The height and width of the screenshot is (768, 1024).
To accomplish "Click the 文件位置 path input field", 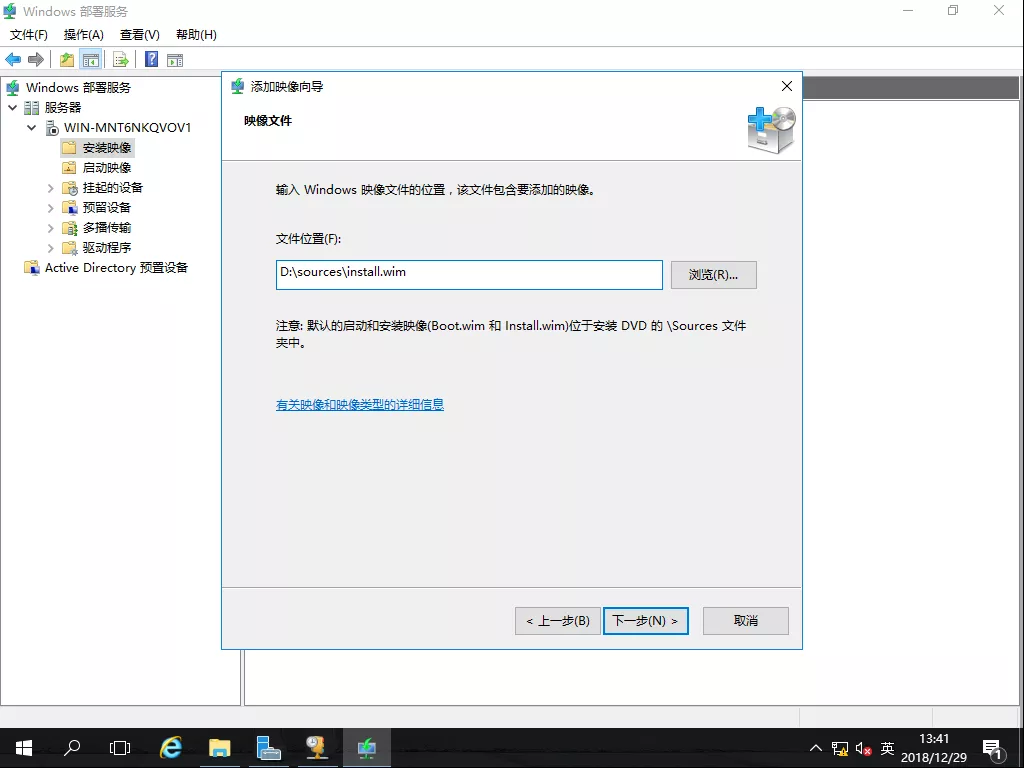I will pyautogui.click(x=468, y=275).
